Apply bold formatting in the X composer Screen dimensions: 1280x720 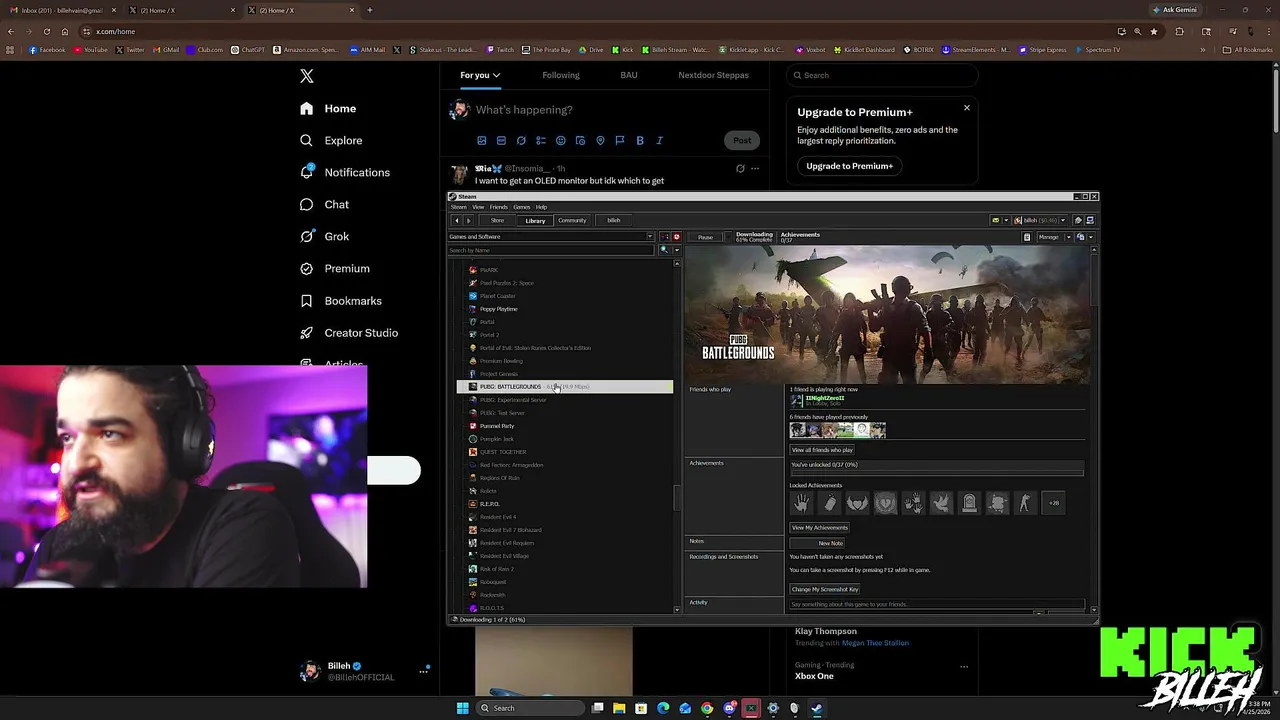[640, 141]
